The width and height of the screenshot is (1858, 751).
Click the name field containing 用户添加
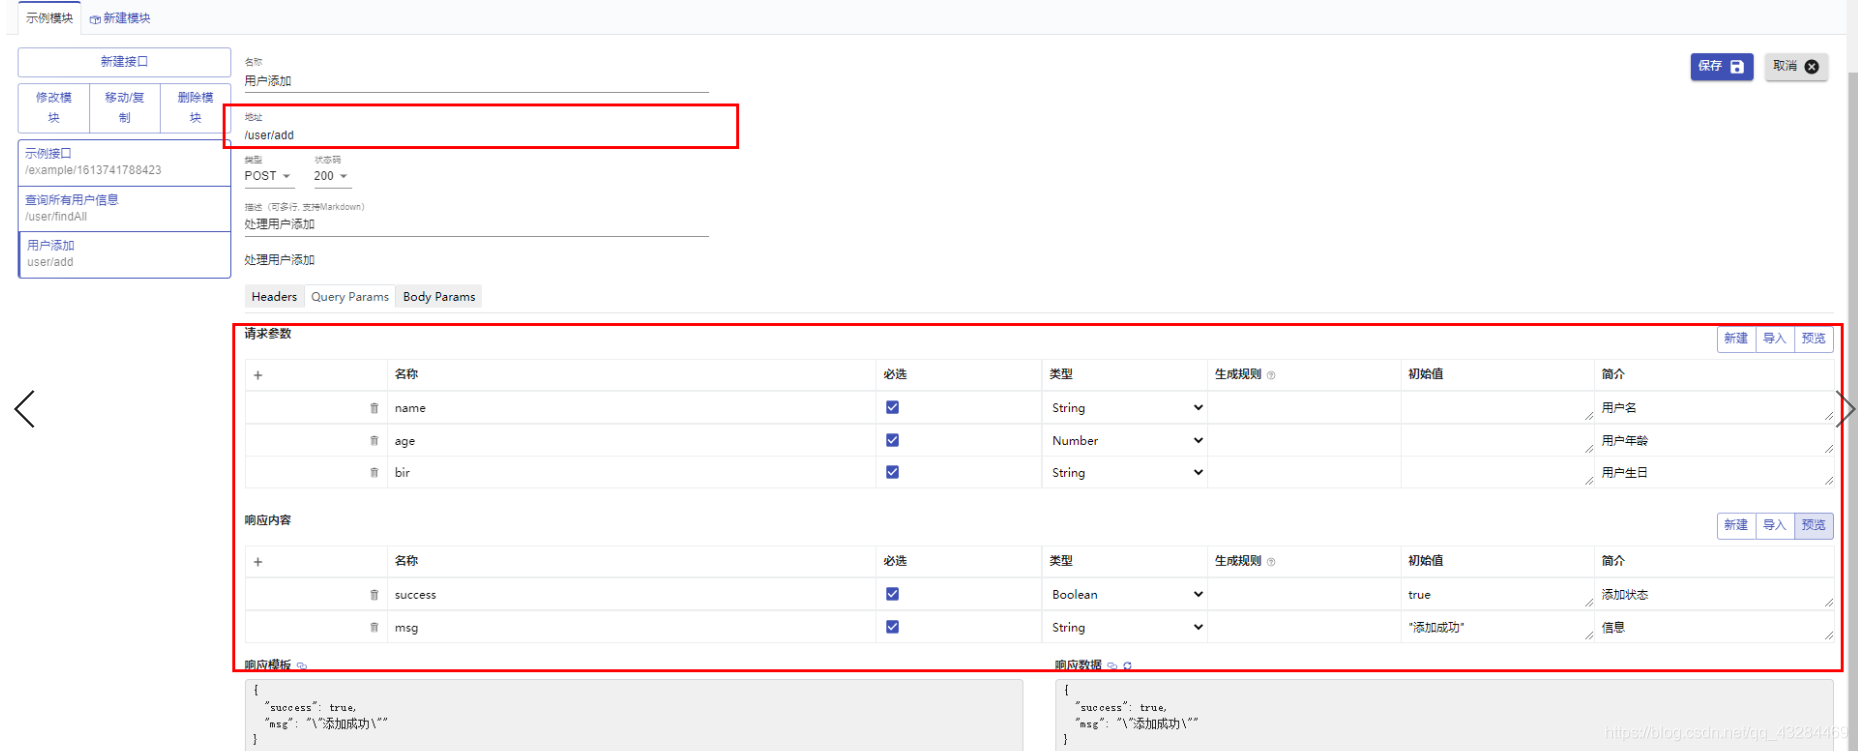click(476, 81)
